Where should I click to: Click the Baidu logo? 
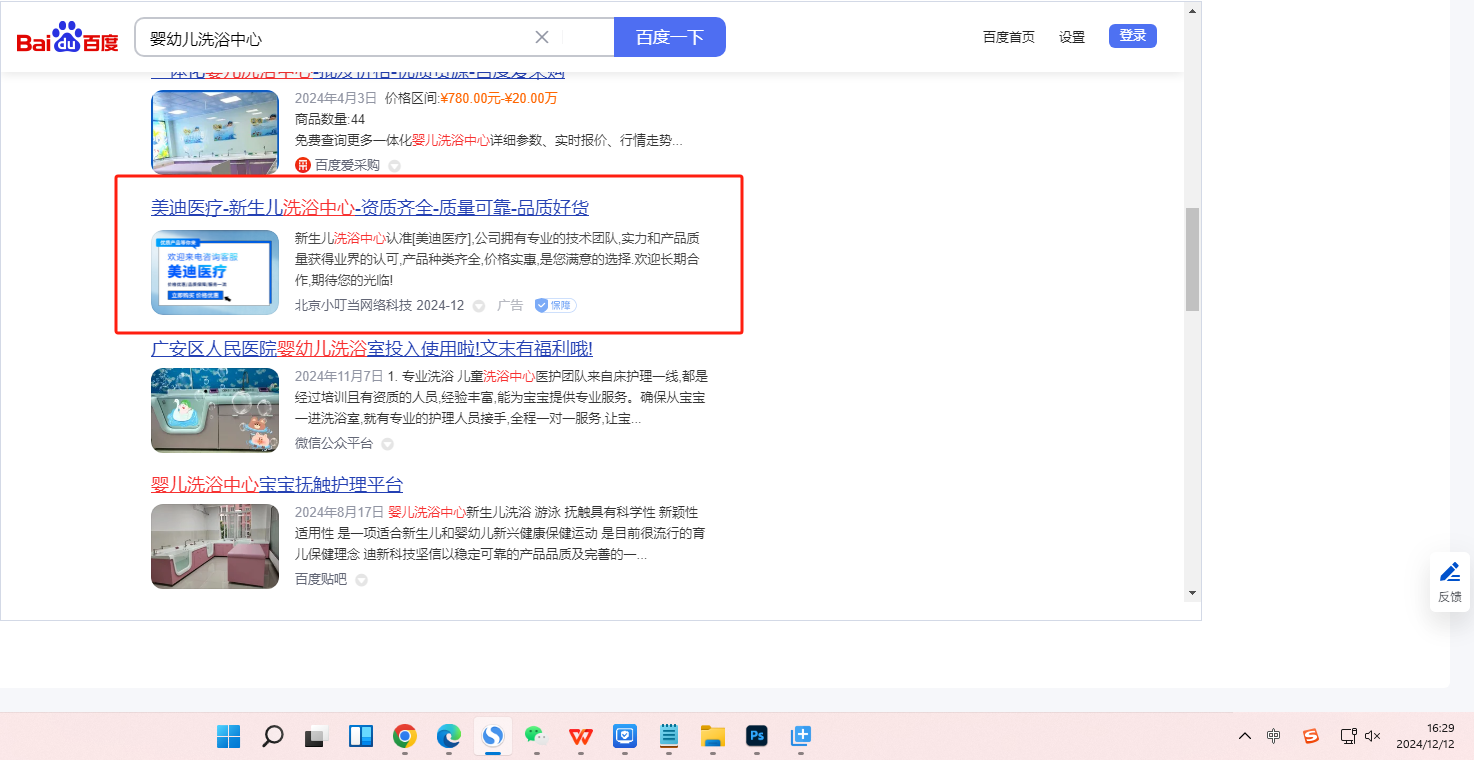coord(67,38)
